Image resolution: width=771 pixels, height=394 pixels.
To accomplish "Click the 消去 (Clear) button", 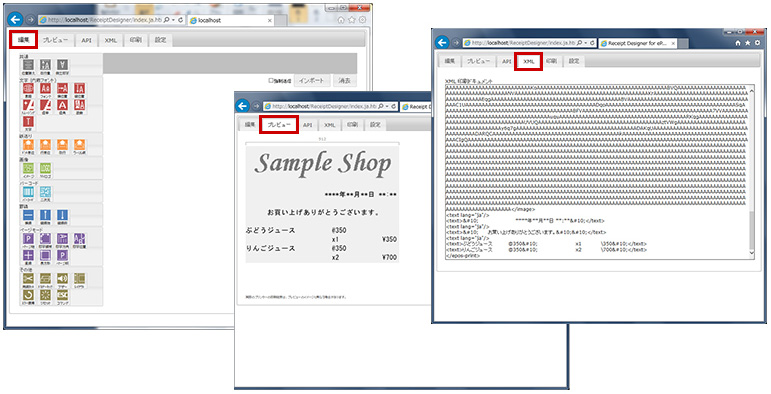I will click(x=345, y=81).
